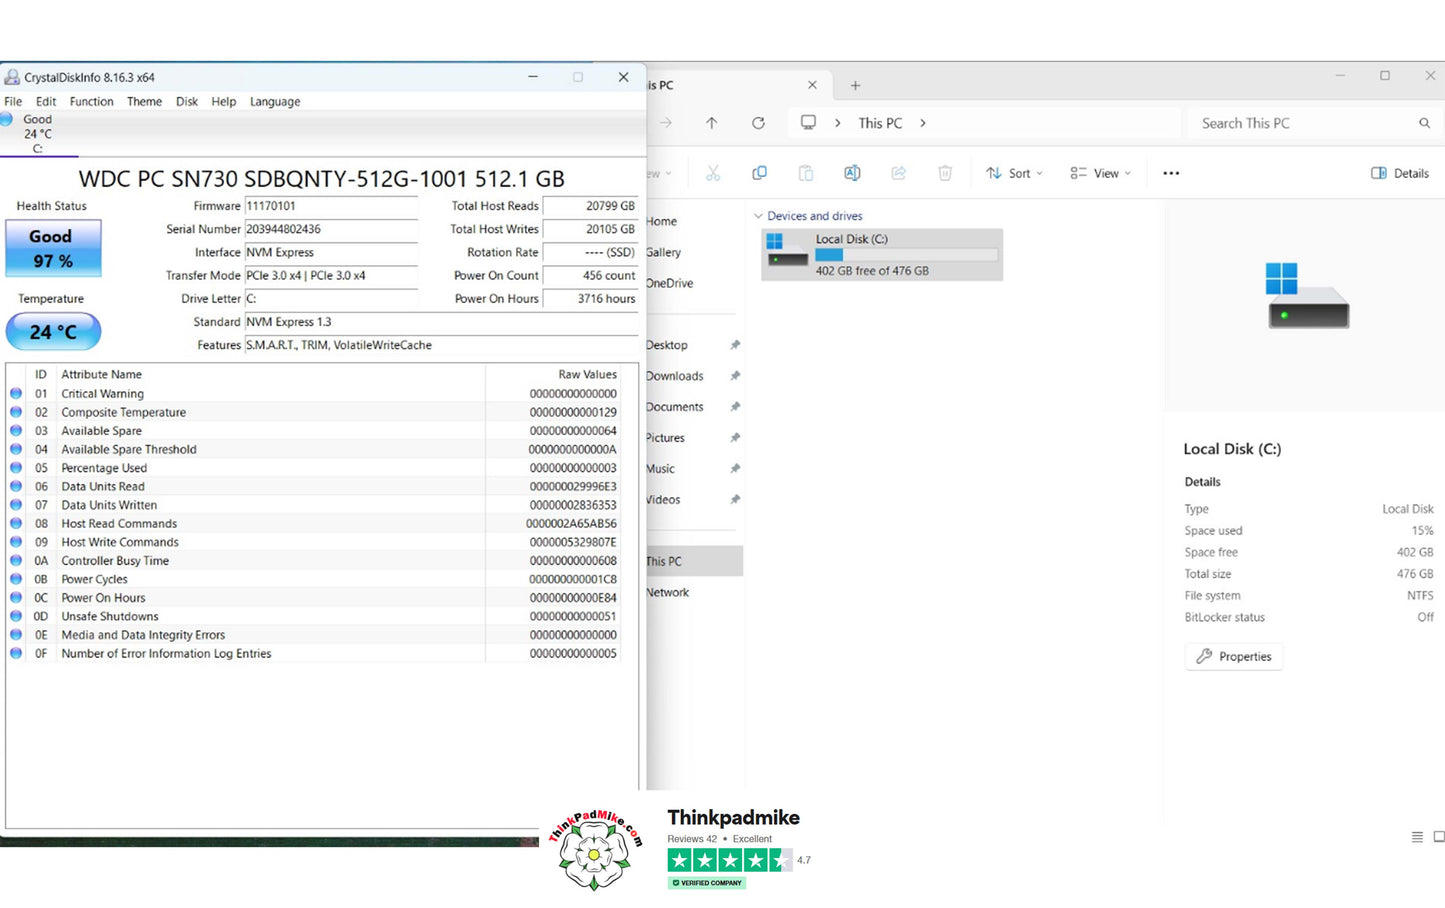The image size is (1445, 908).
Task: Click the pin icon next to Pictures
Action: coord(735,438)
